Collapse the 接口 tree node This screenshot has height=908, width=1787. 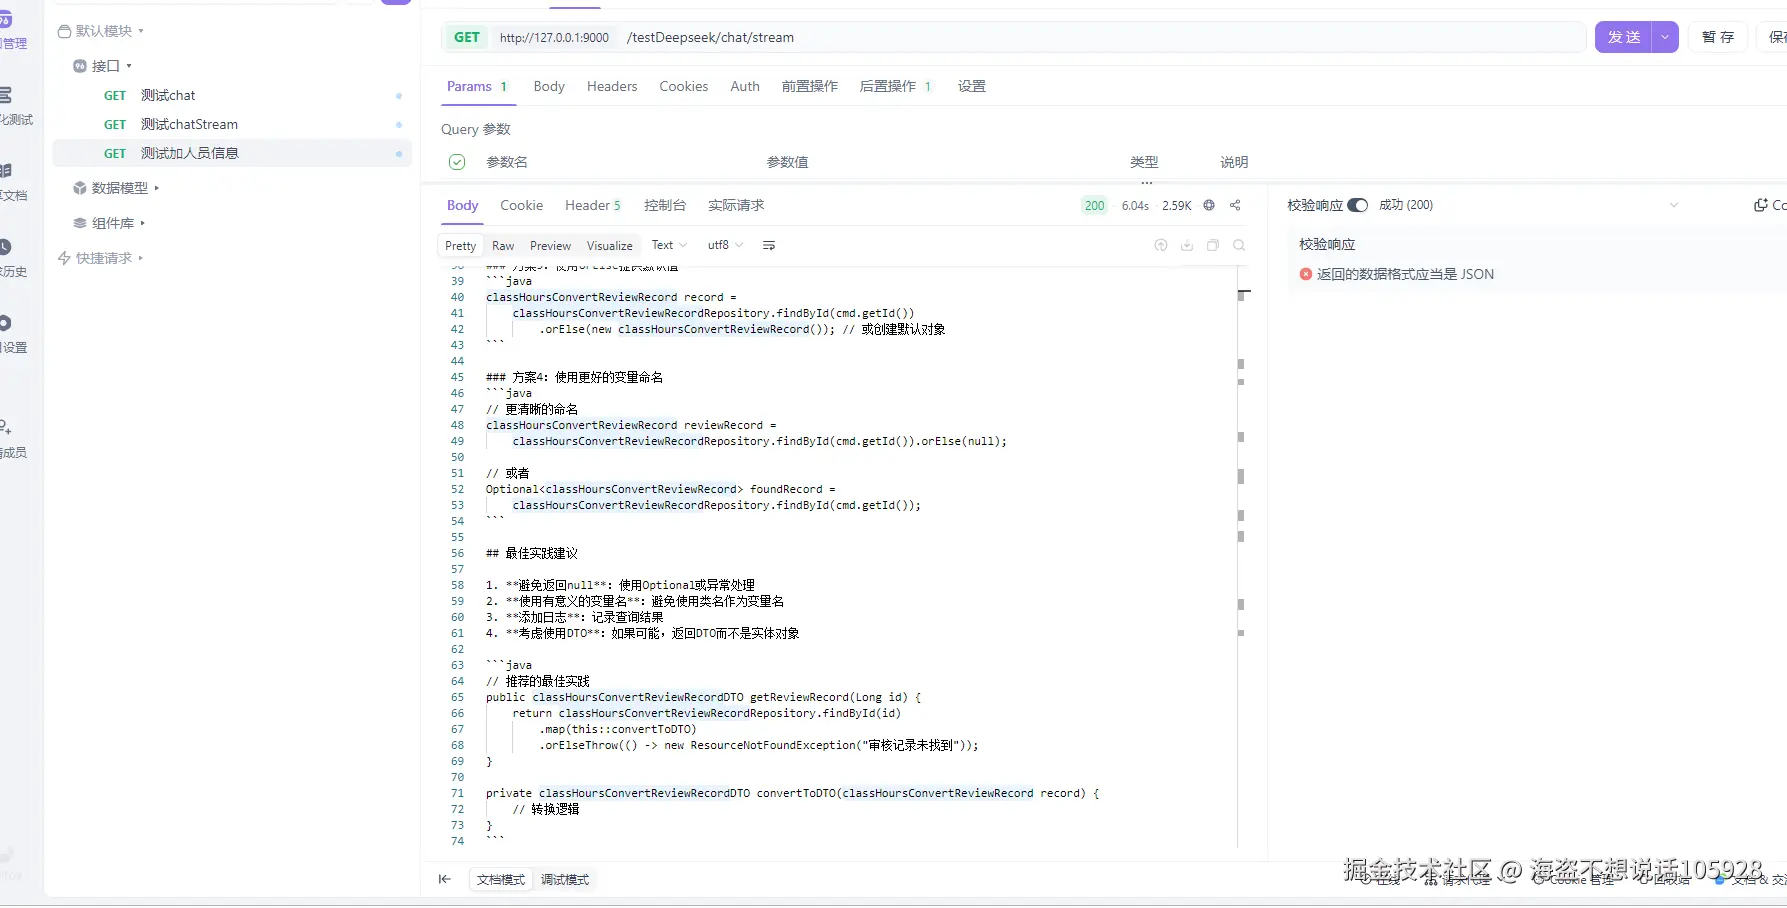129,66
